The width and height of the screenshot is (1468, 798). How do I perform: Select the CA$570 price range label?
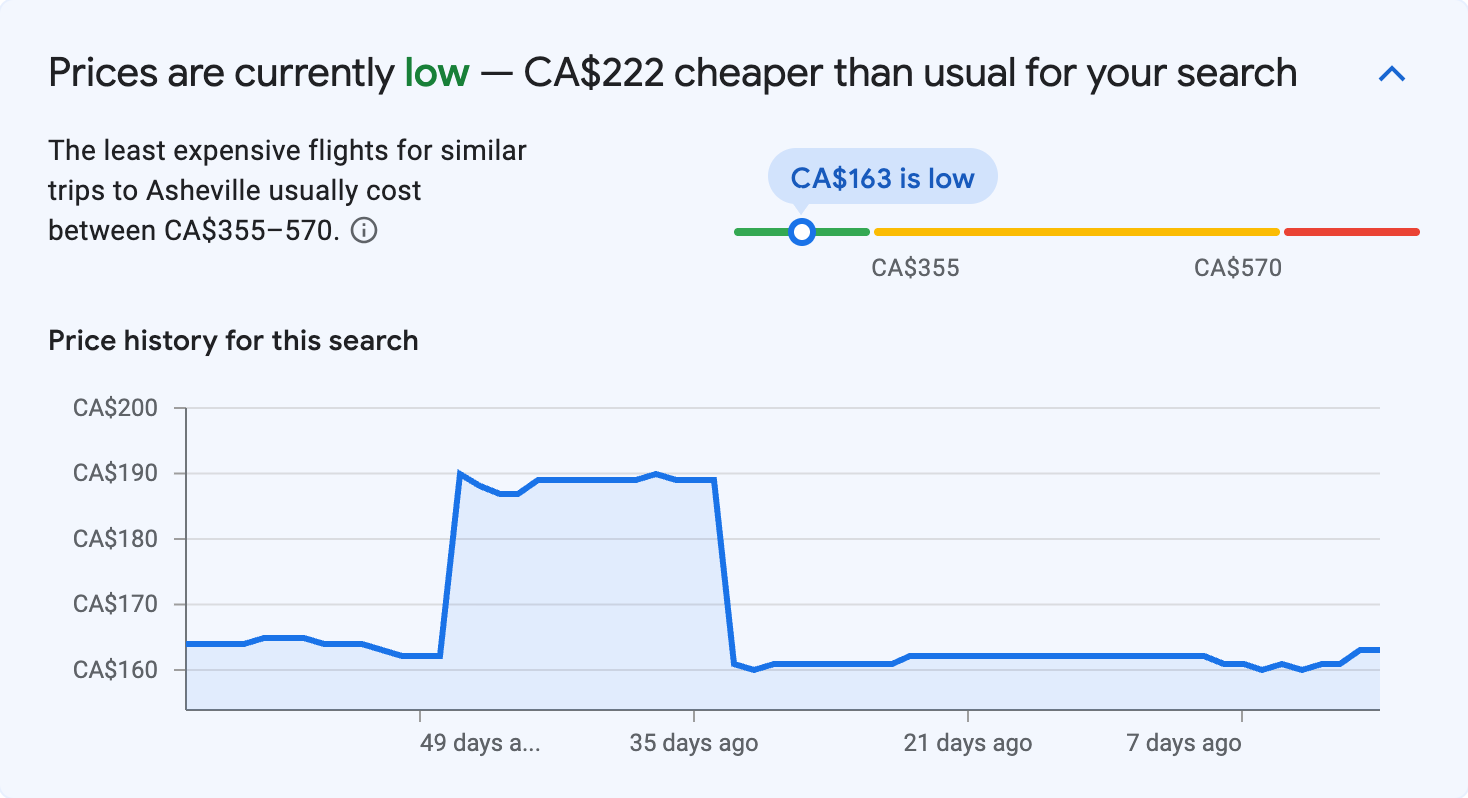pos(1239,267)
